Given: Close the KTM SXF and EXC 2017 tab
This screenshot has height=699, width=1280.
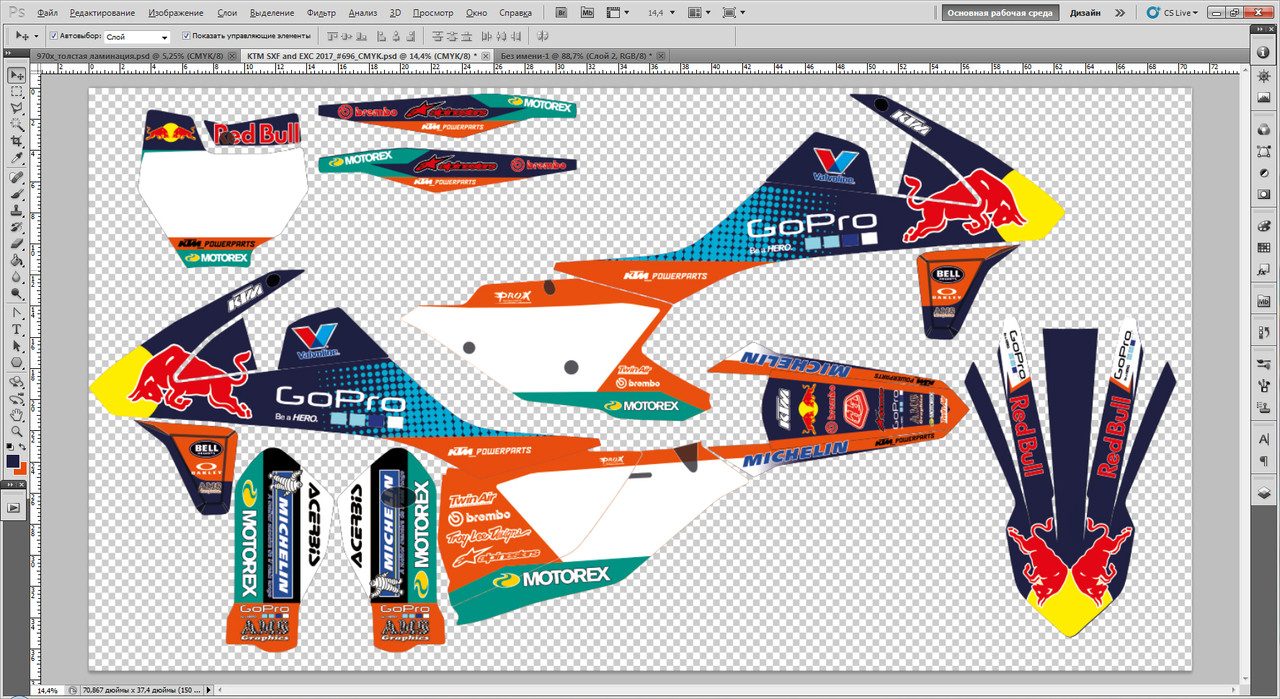Looking at the screenshot, I should [x=487, y=55].
